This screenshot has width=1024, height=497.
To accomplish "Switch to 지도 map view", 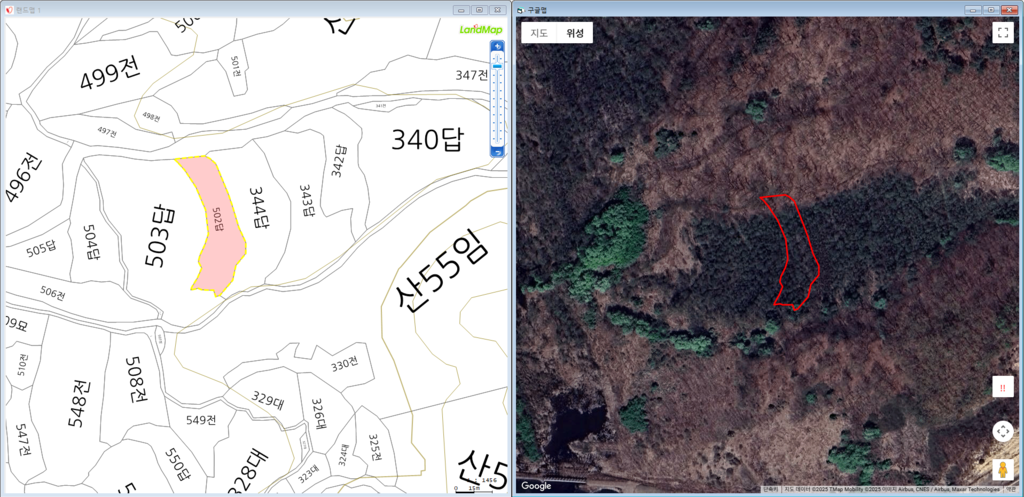I will 539,33.
